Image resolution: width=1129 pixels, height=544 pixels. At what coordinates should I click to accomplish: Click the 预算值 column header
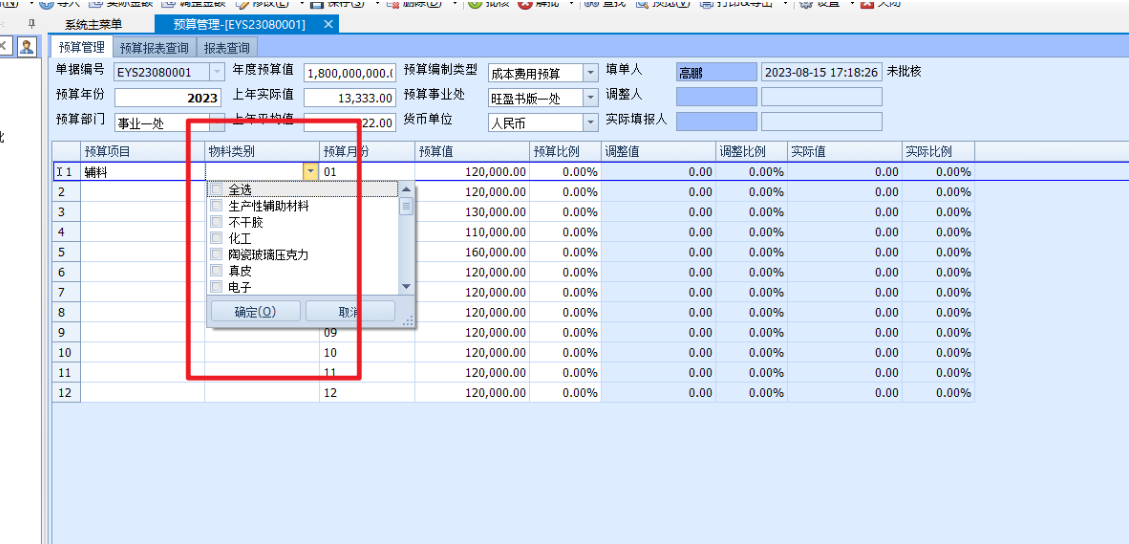[472, 152]
